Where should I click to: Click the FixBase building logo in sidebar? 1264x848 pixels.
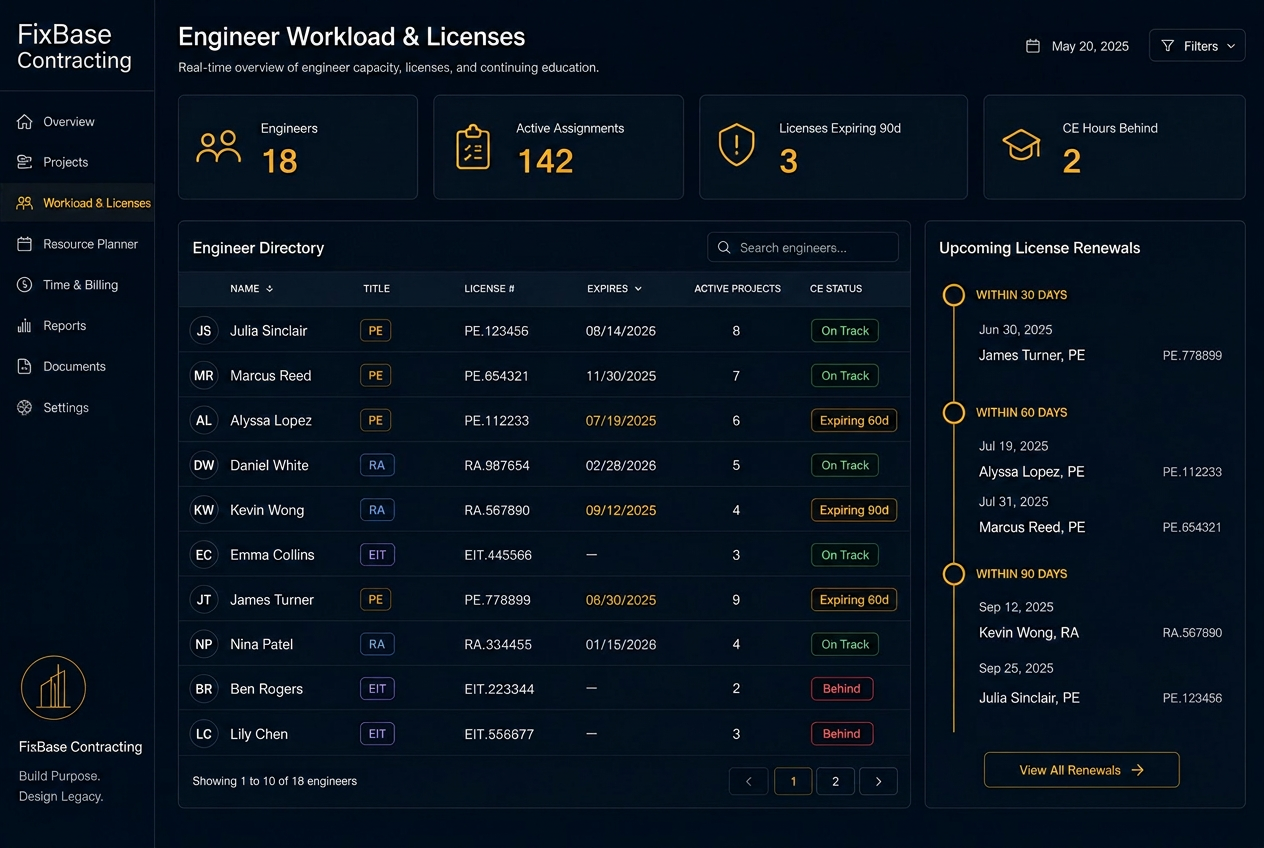pyautogui.click(x=53, y=688)
